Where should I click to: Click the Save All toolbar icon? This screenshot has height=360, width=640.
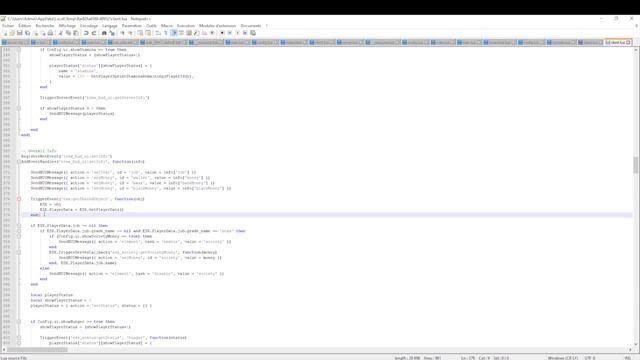coord(27,33)
